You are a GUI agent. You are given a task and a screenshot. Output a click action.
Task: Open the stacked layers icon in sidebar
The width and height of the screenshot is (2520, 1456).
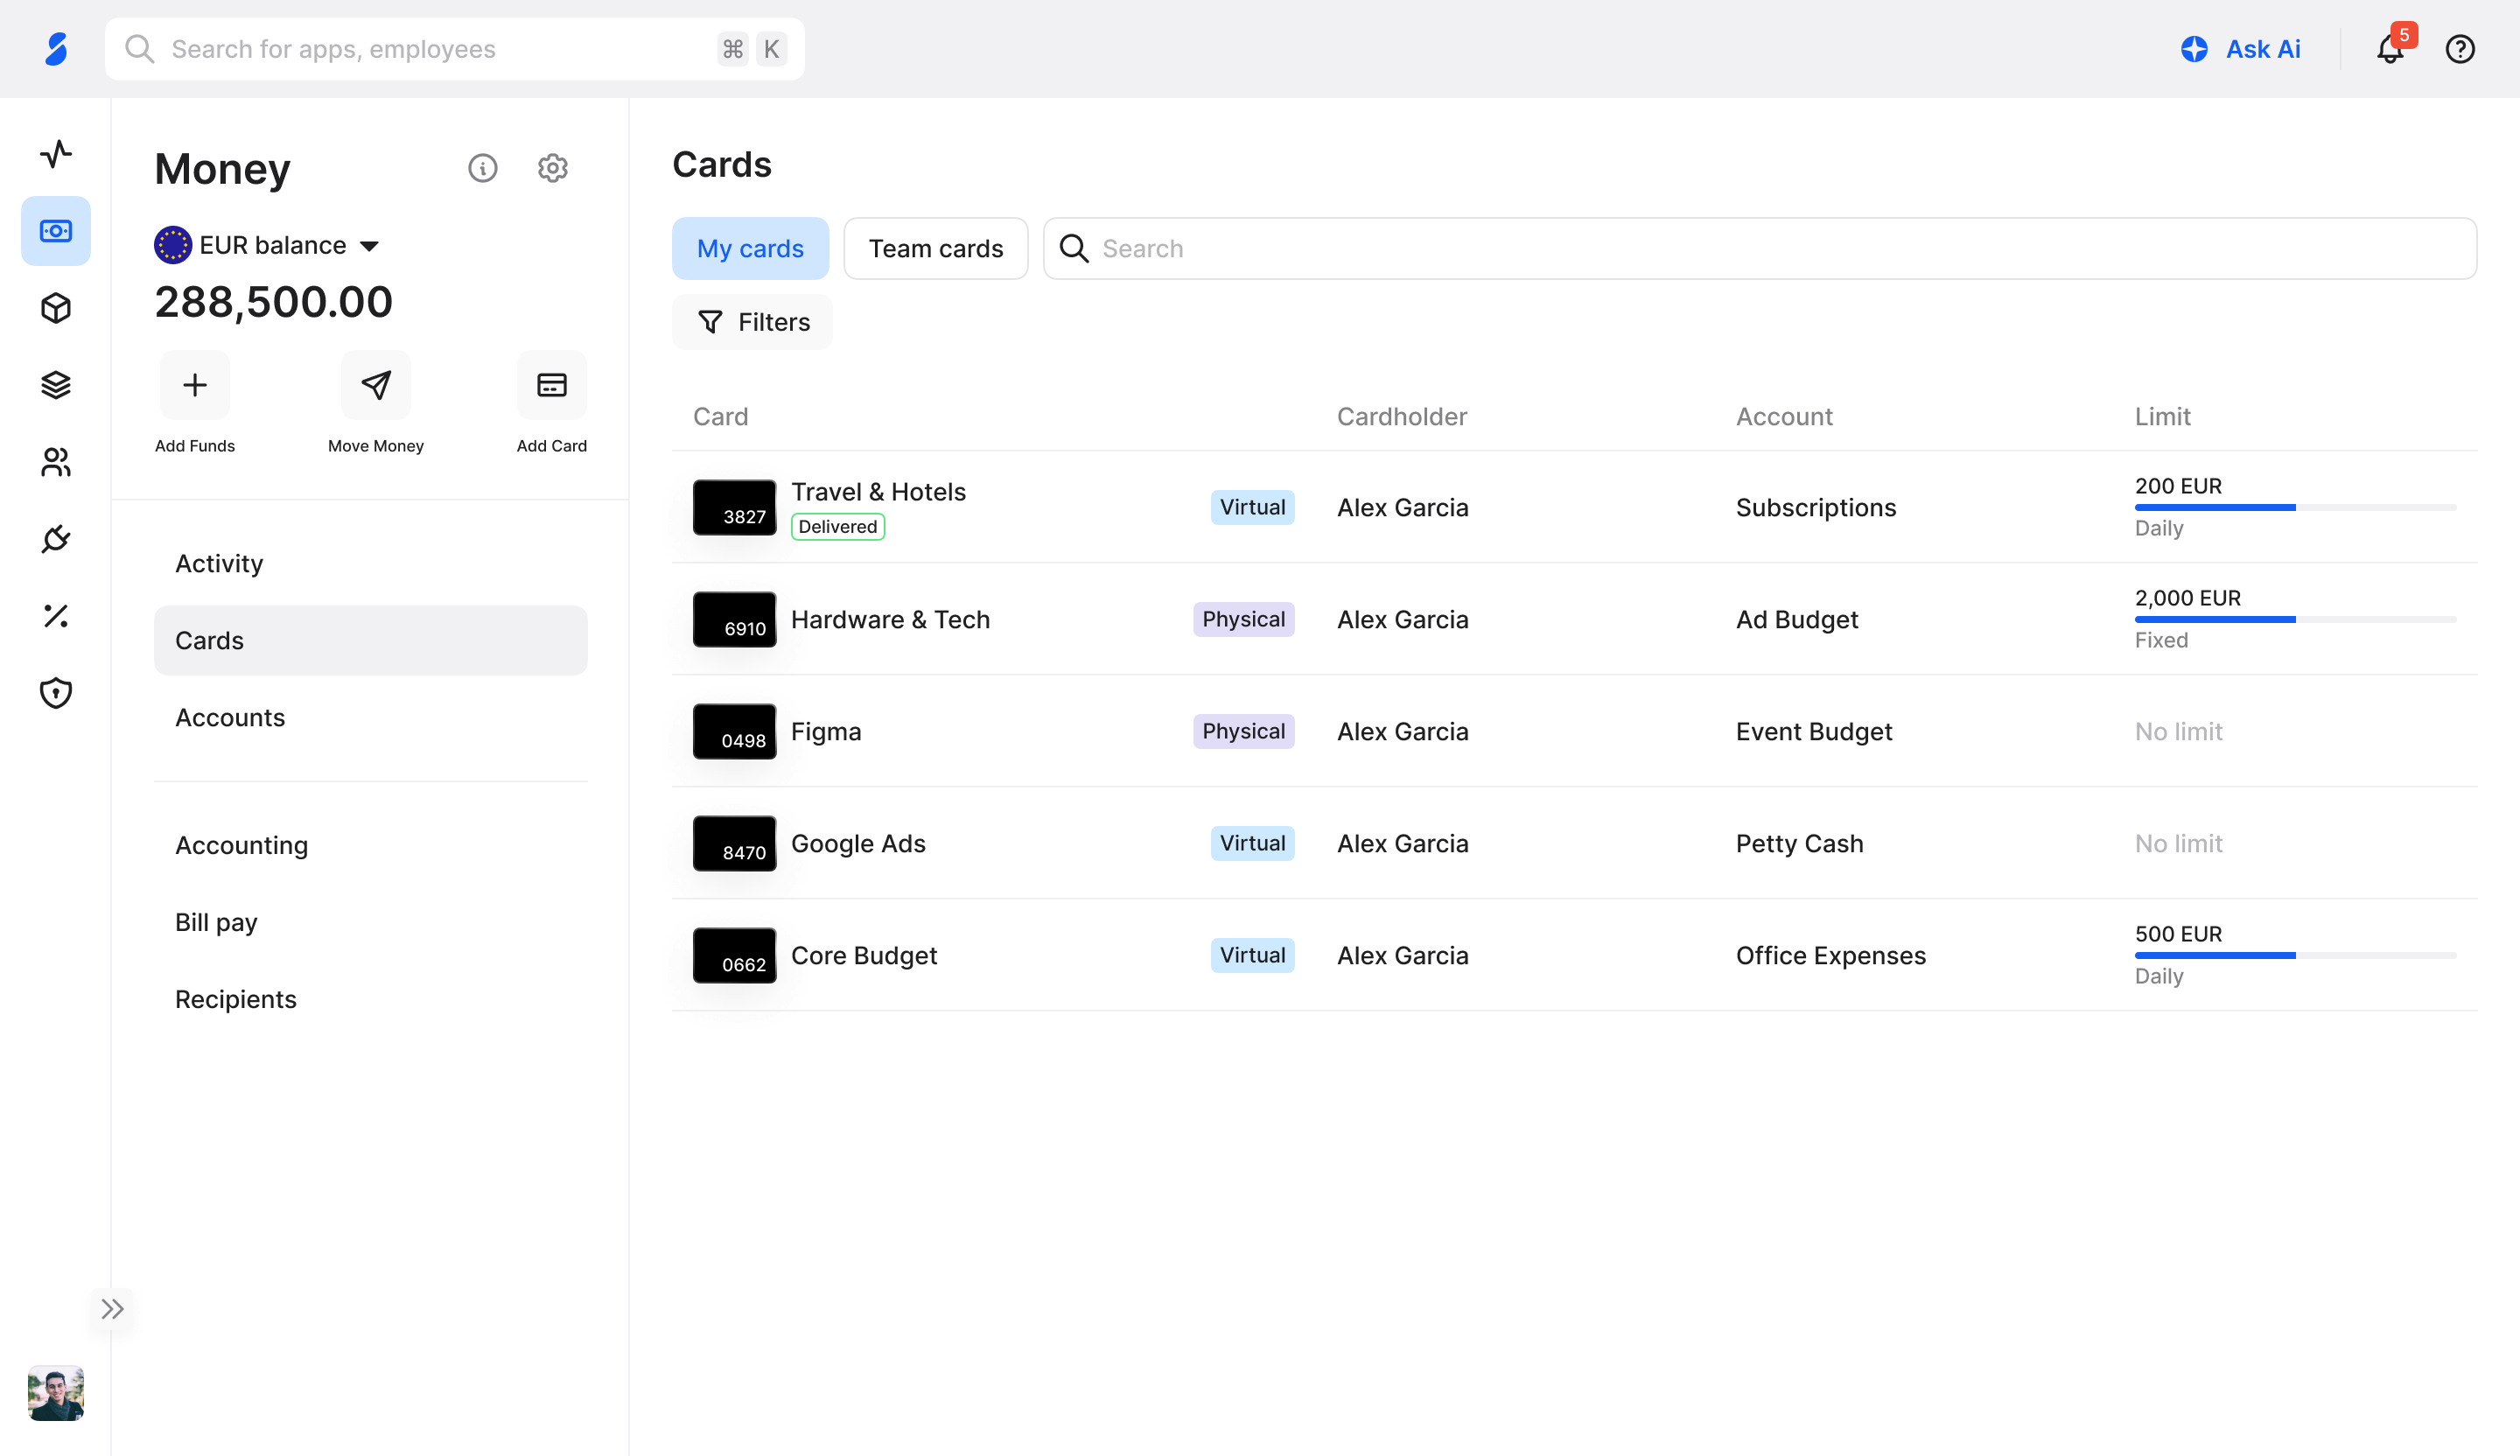56,385
